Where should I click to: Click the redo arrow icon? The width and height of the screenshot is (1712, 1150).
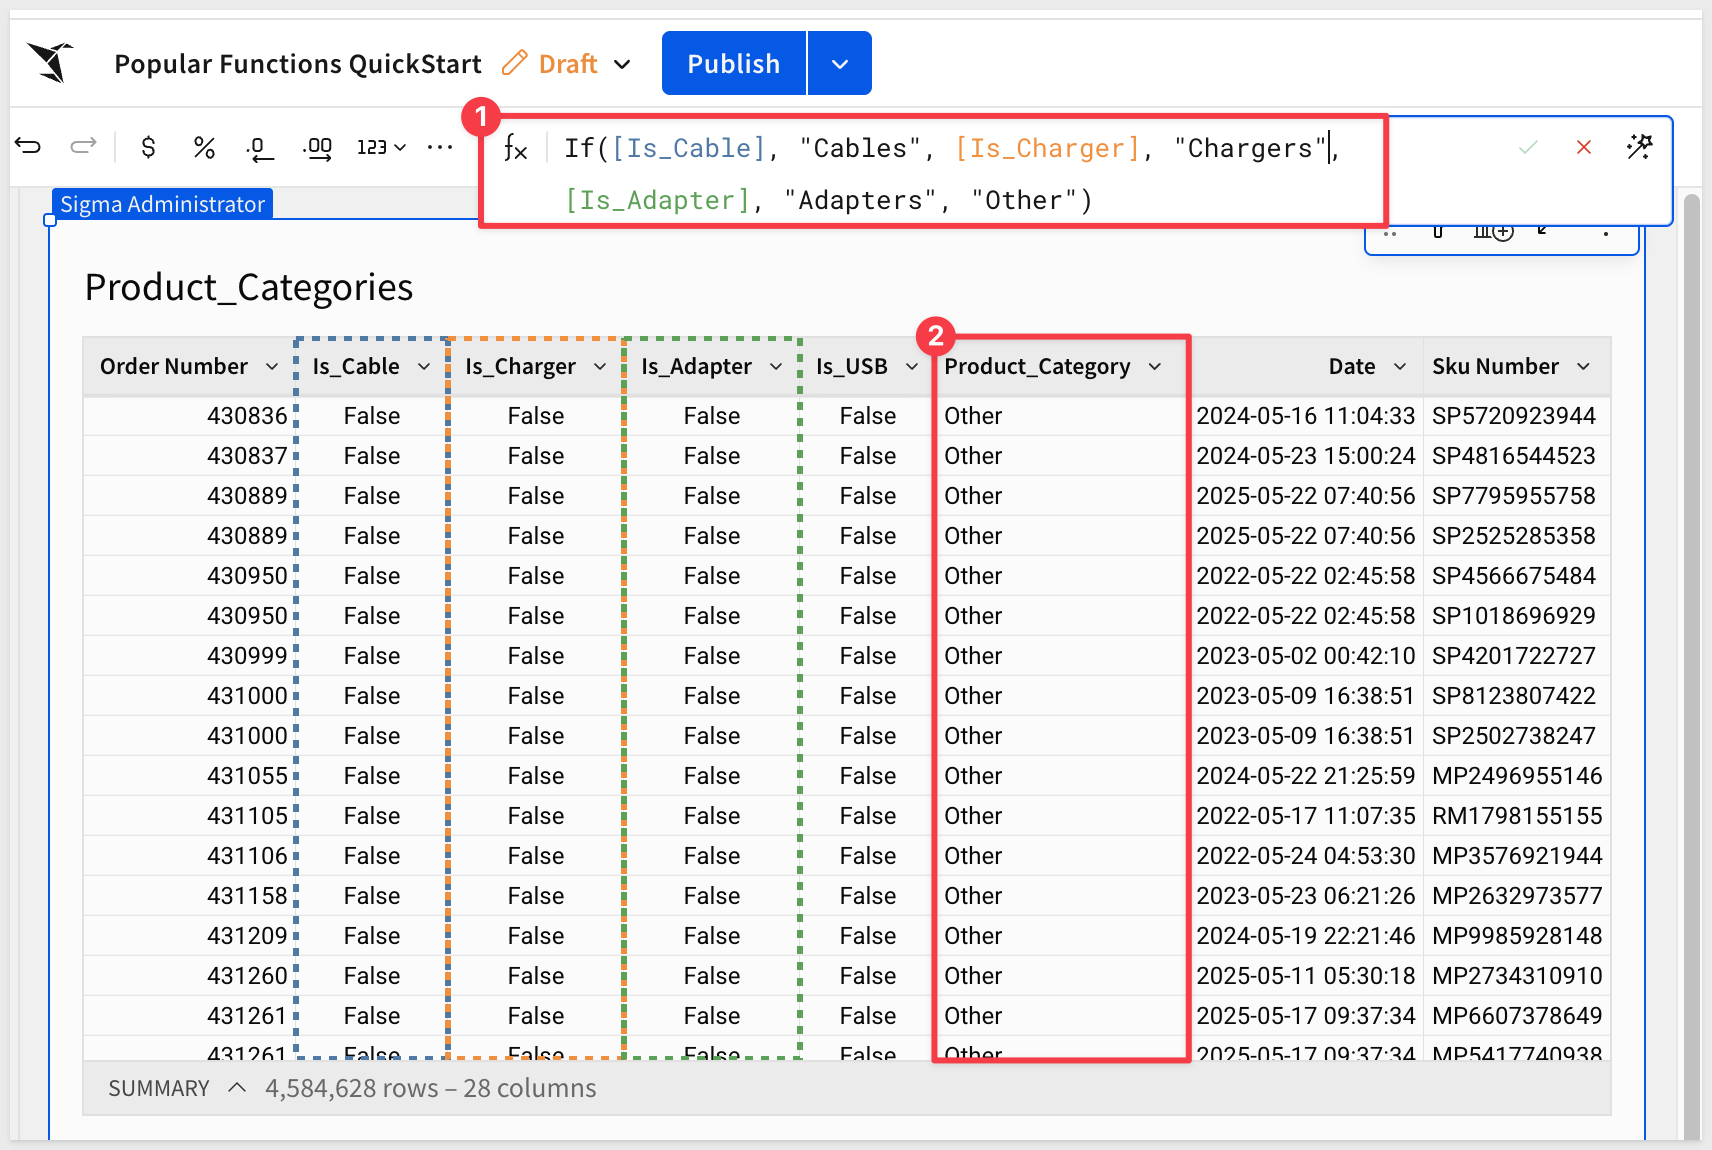pos(83,147)
